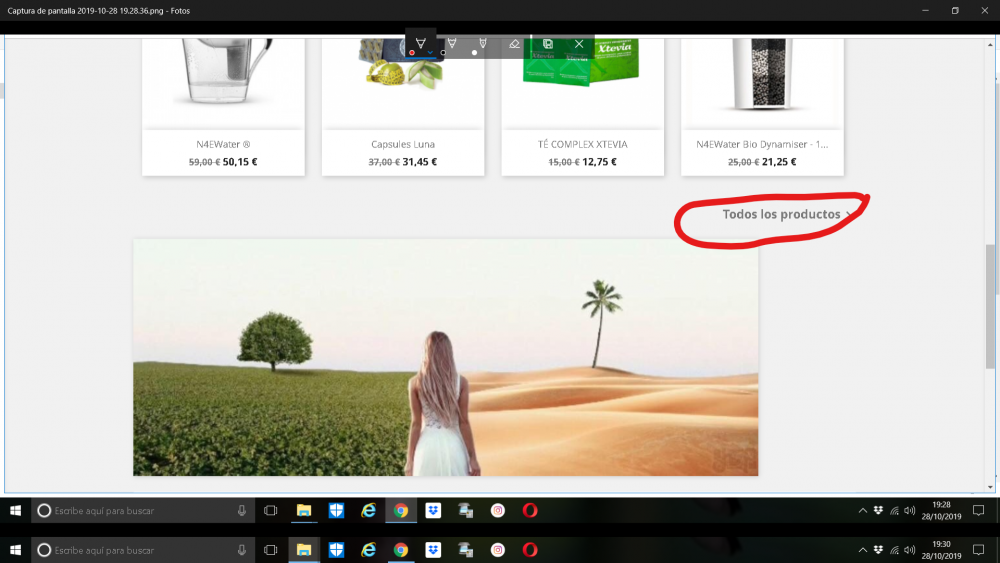This screenshot has height=563, width=1000.
Task: Click the crossed-out 59,00 € price
Action: pos(204,162)
